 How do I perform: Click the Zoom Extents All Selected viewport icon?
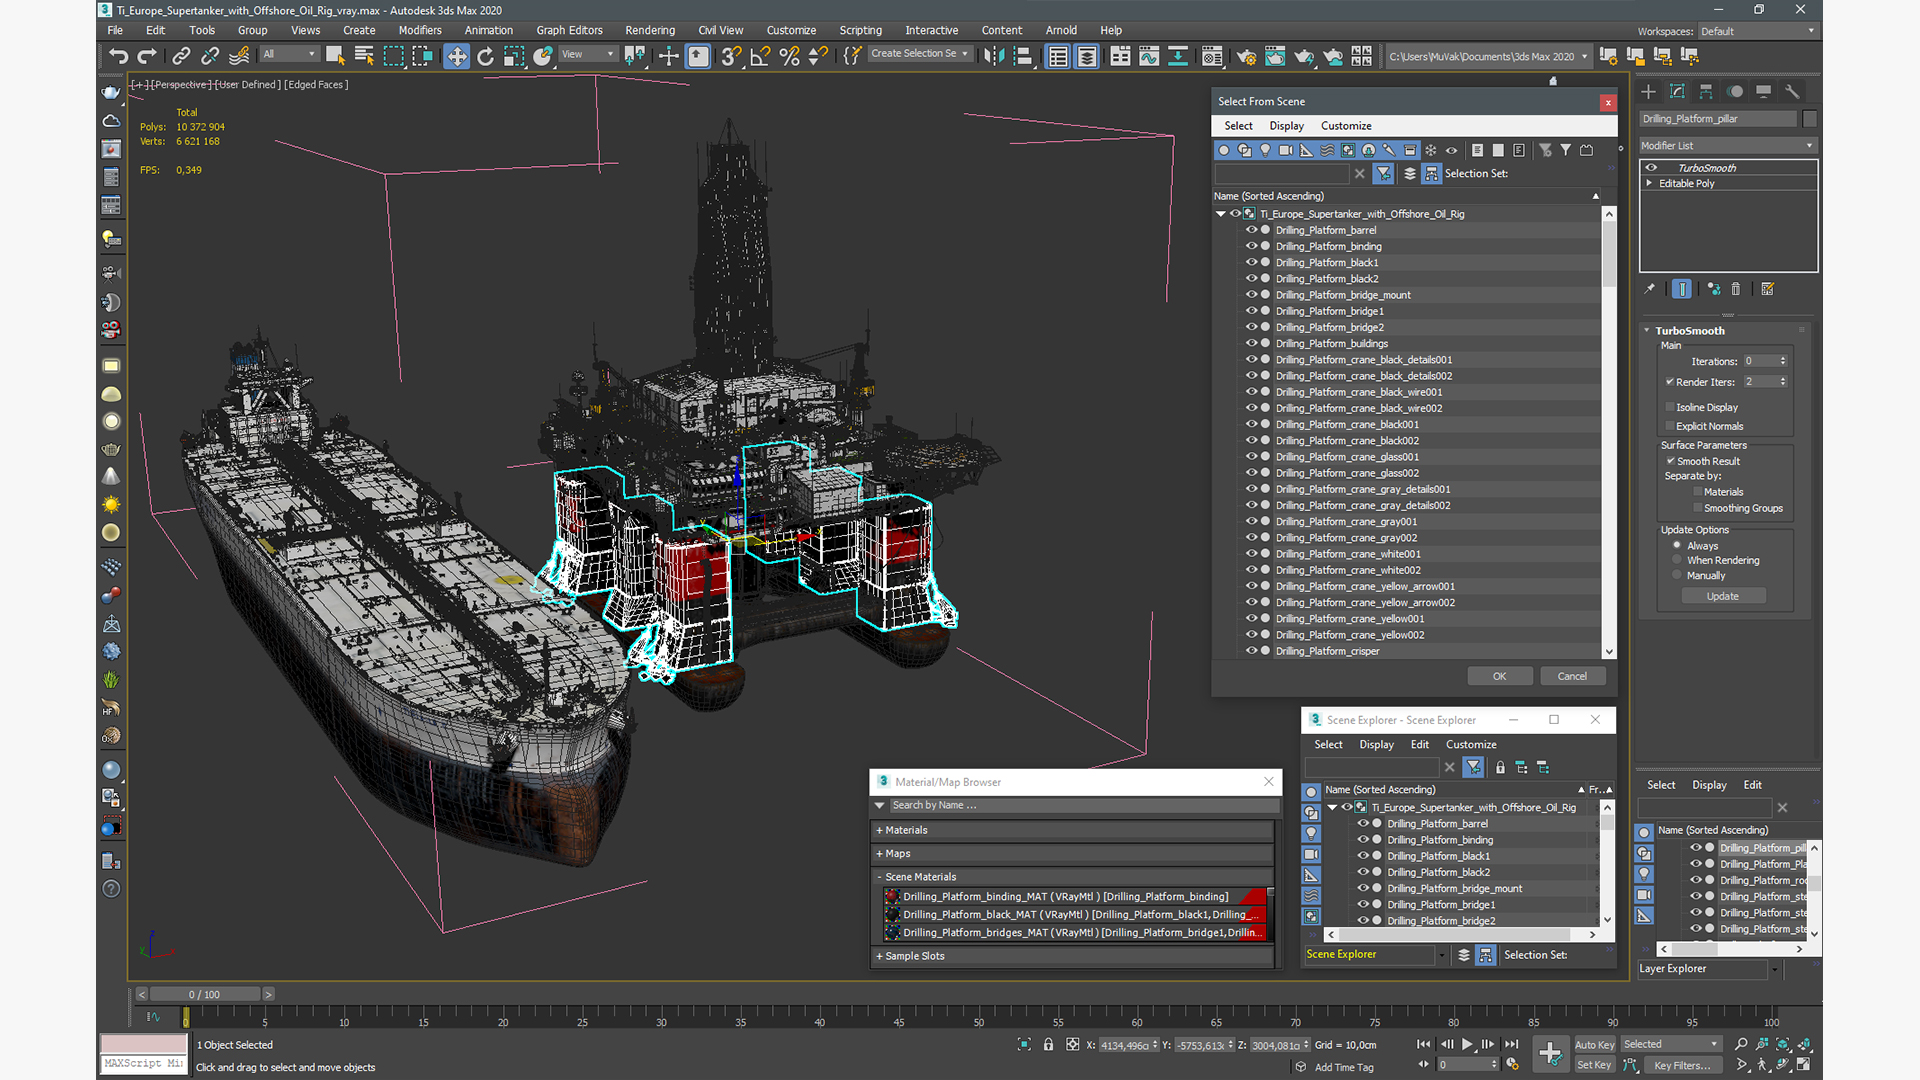pyautogui.click(x=1805, y=1044)
